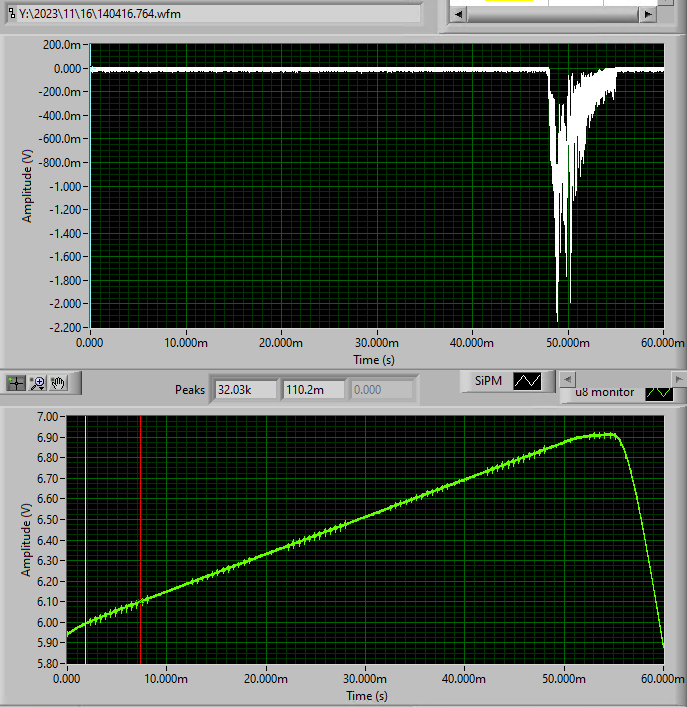The image size is (687, 707).
Task: Click the lower graph Time (s) axis title
Action: (366, 696)
